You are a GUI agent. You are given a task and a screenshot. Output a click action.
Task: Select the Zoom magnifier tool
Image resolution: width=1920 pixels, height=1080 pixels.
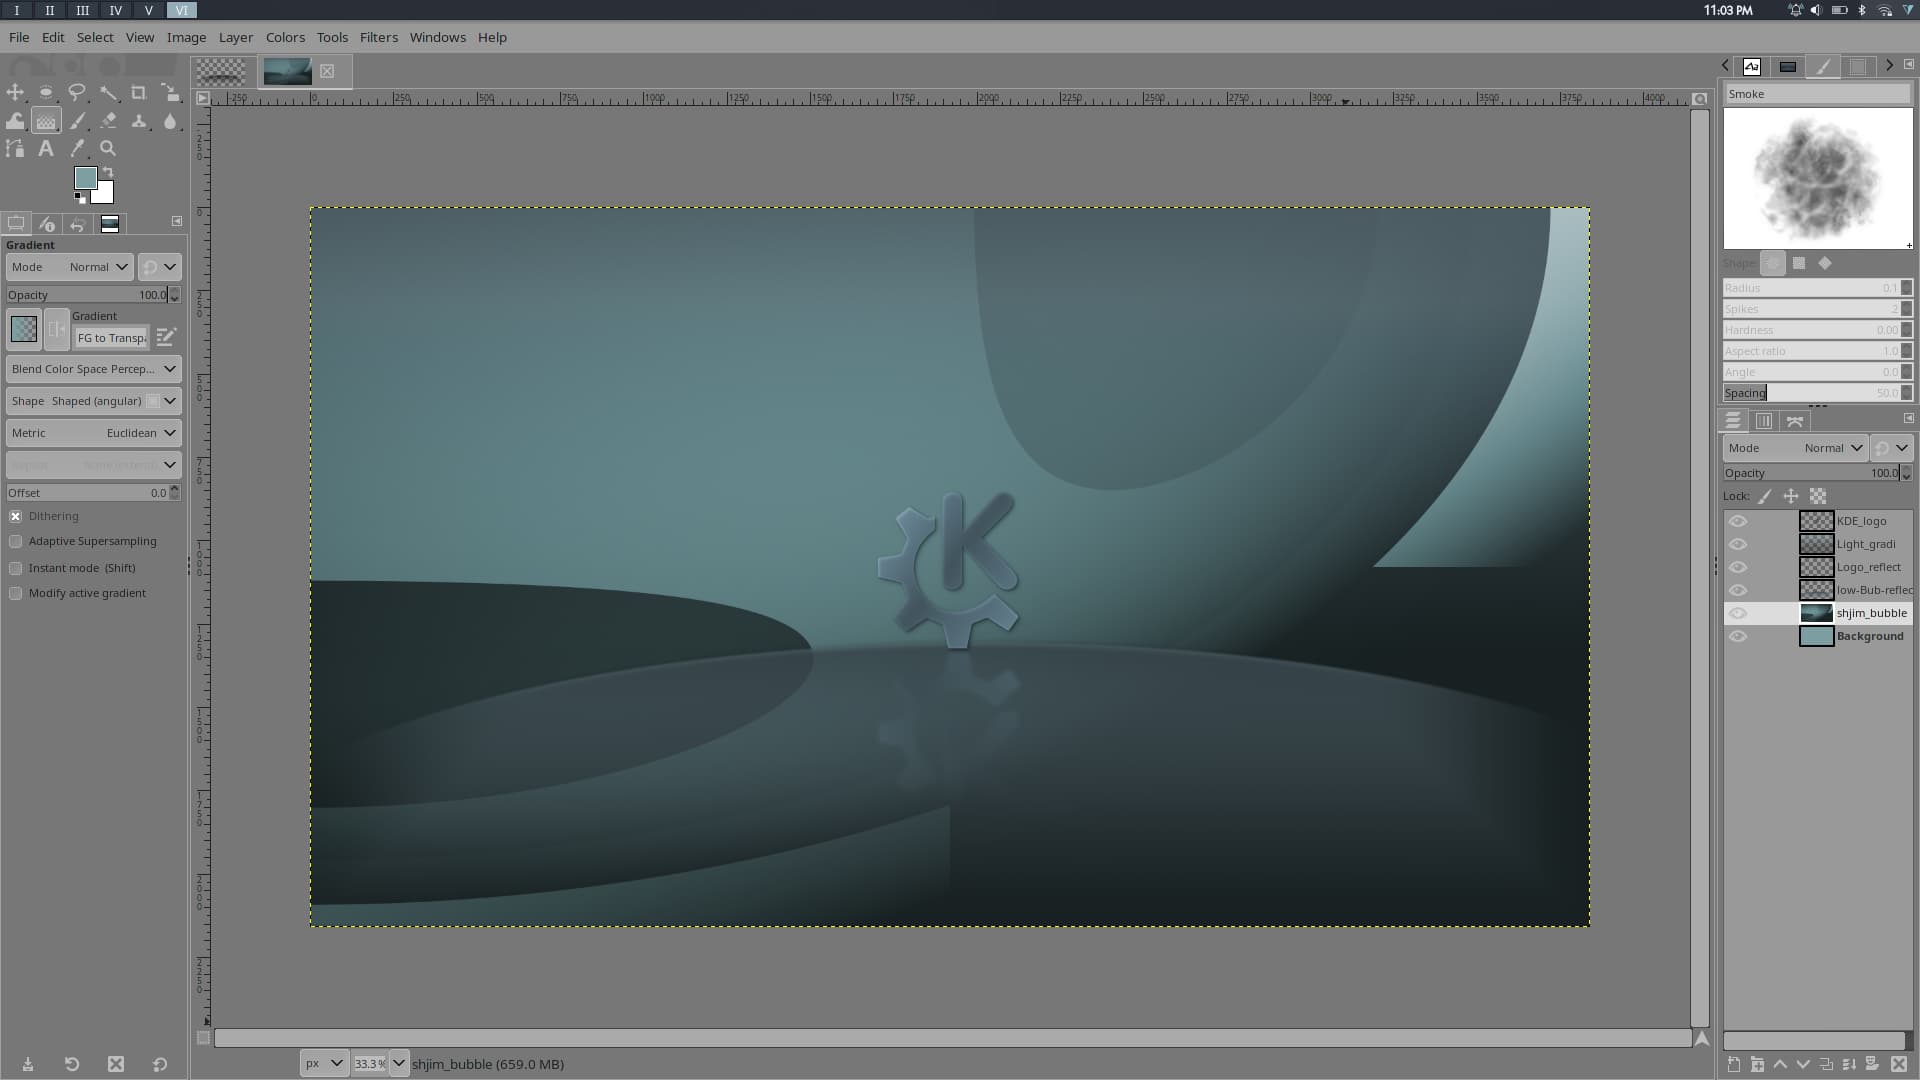pyautogui.click(x=108, y=148)
